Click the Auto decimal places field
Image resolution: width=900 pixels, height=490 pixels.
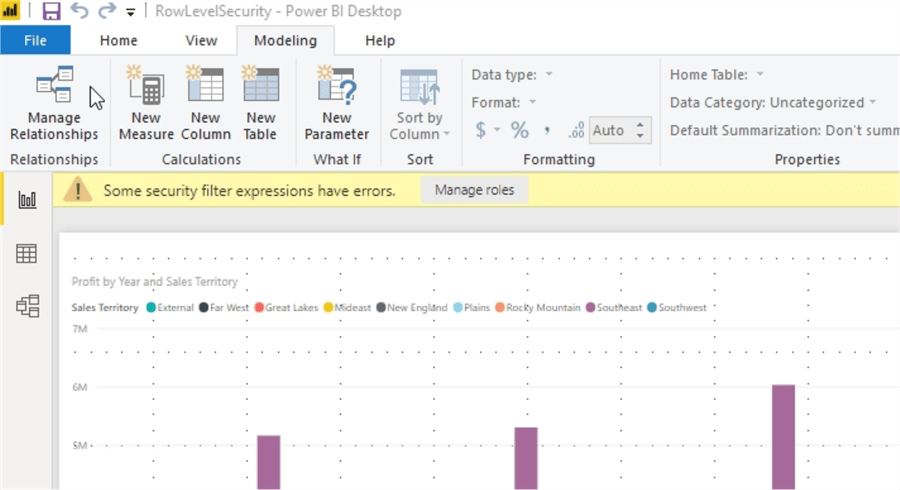613,130
